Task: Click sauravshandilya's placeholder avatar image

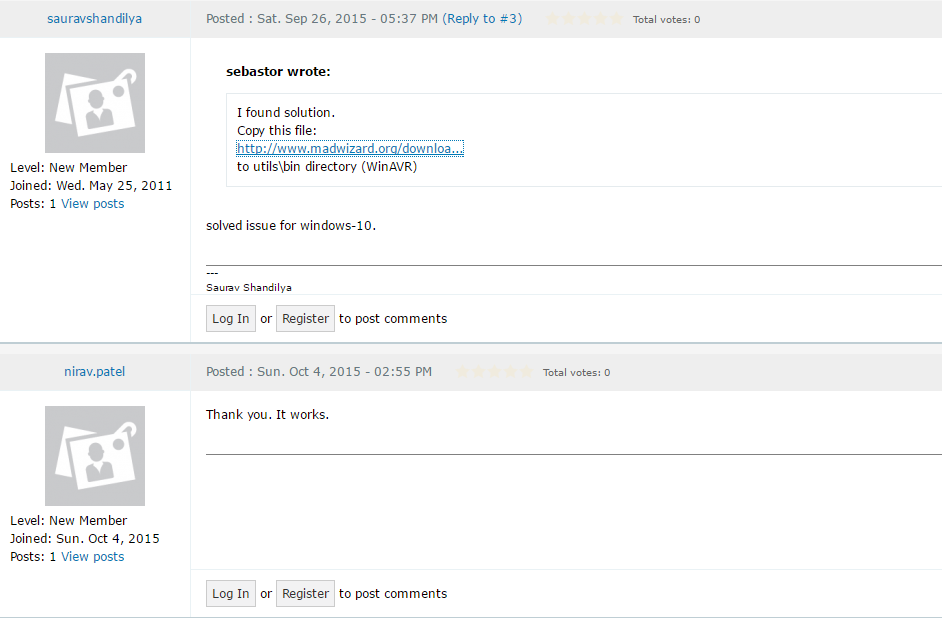Action: [95, 103]
